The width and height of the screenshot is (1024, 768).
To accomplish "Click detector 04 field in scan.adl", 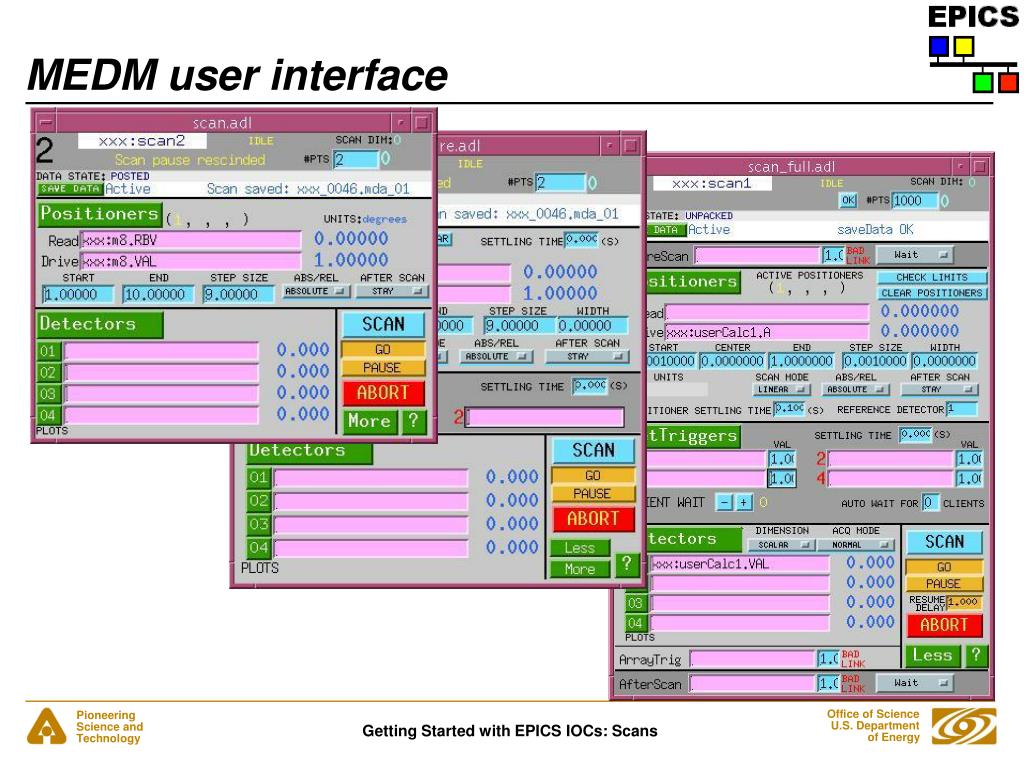I will click(x=161, y=415).
